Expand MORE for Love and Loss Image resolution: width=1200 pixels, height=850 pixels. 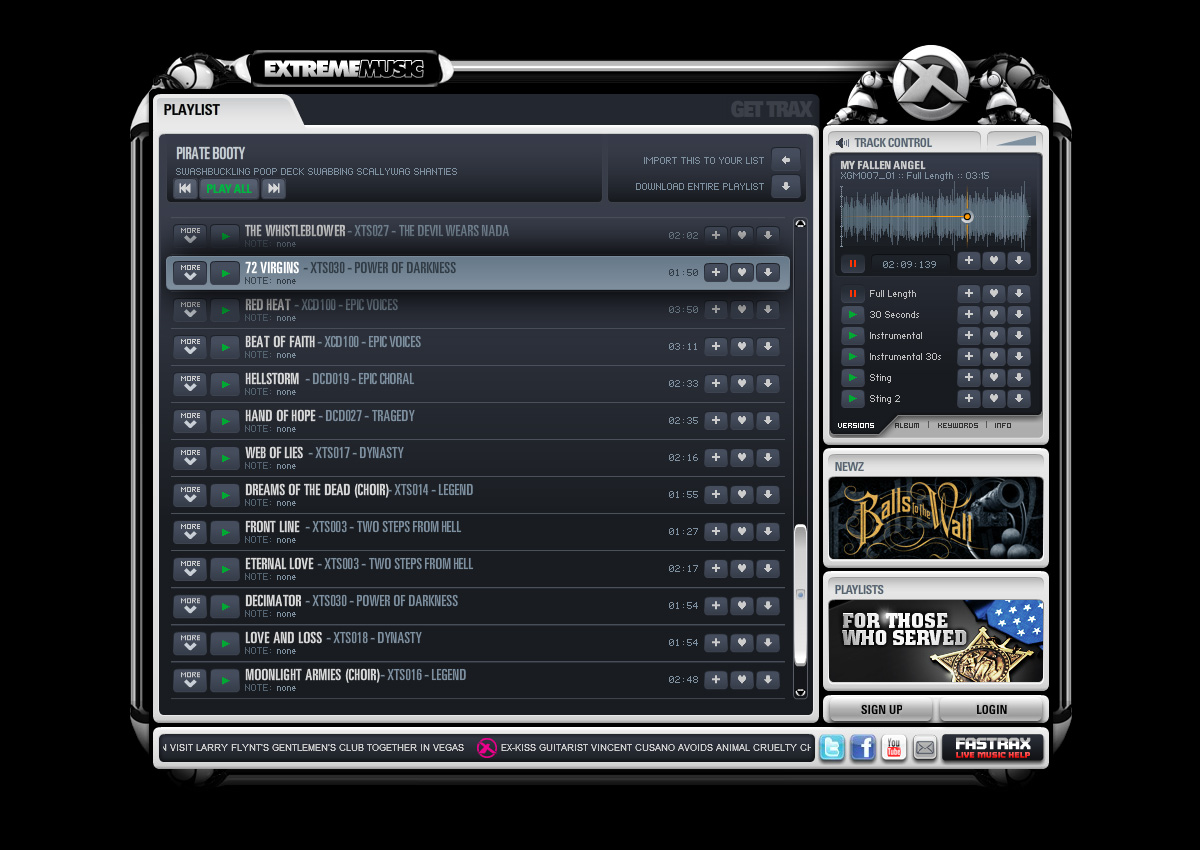190,642
